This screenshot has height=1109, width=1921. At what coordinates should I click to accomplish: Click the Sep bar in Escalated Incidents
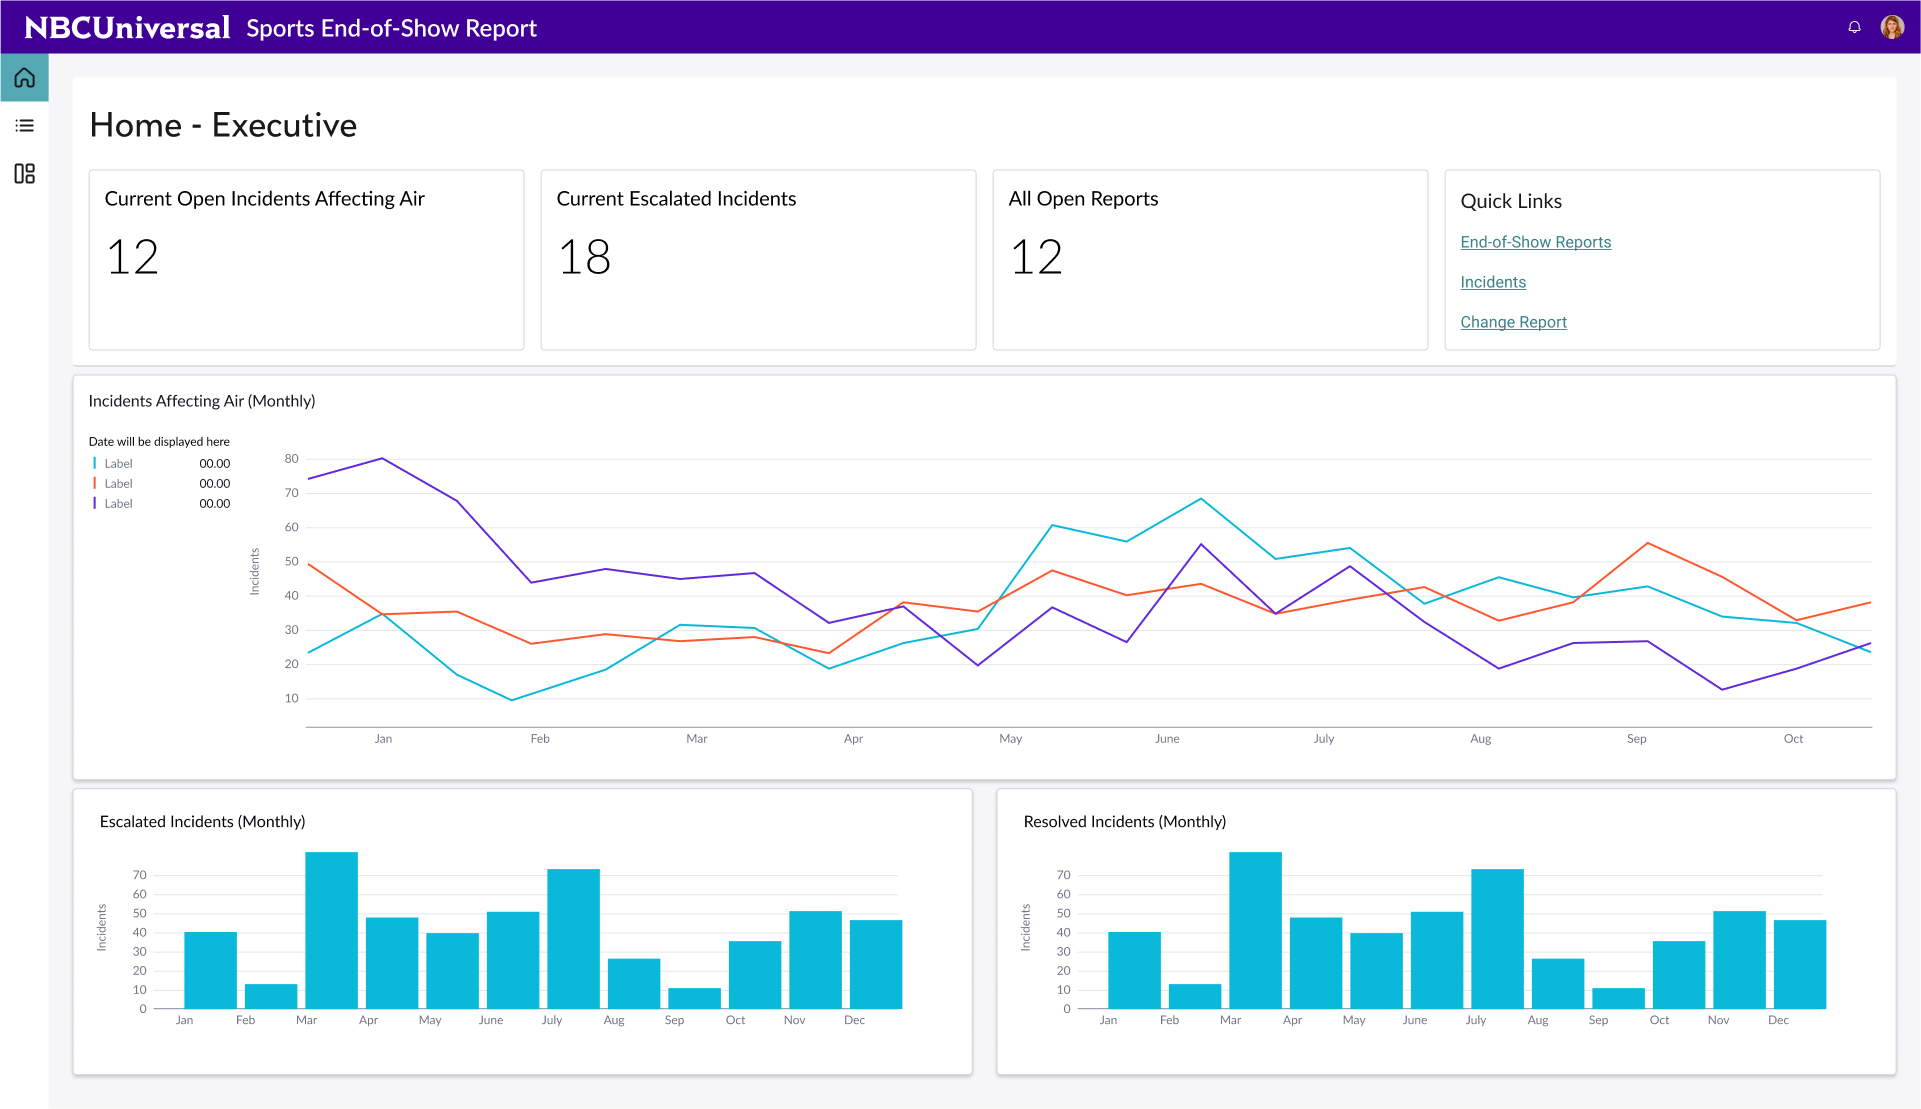(x=694, y=998)
